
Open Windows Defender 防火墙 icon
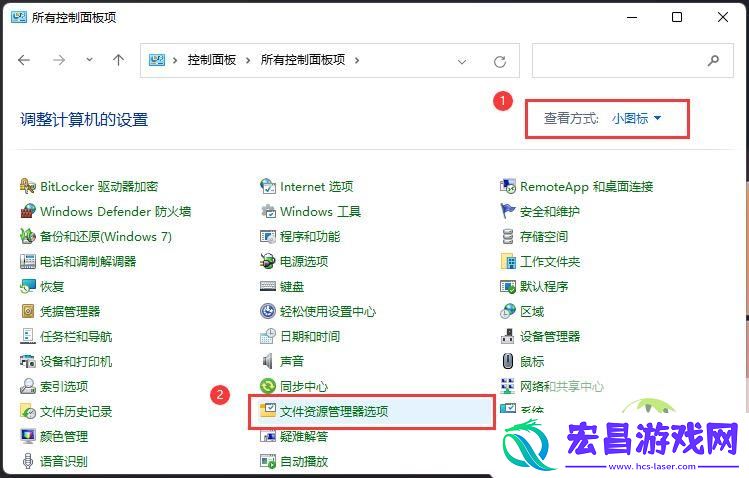click(x=28, y=211)
